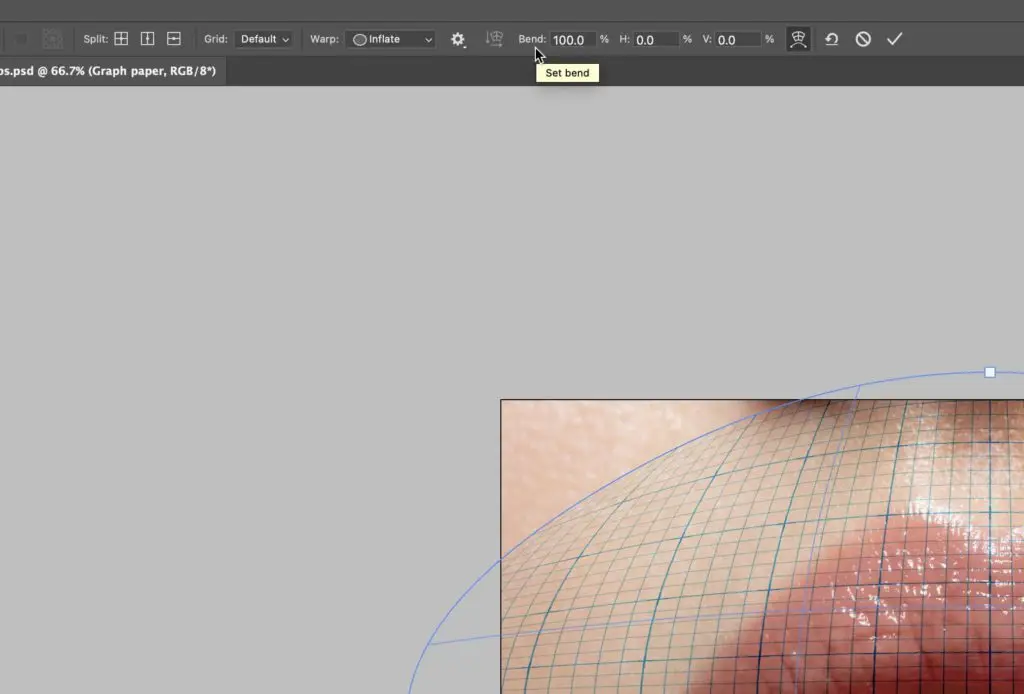Toggle between free transform and warp modes
Image resolution: width=1024 pixels, height=694 pixels.
click(798, 39)
